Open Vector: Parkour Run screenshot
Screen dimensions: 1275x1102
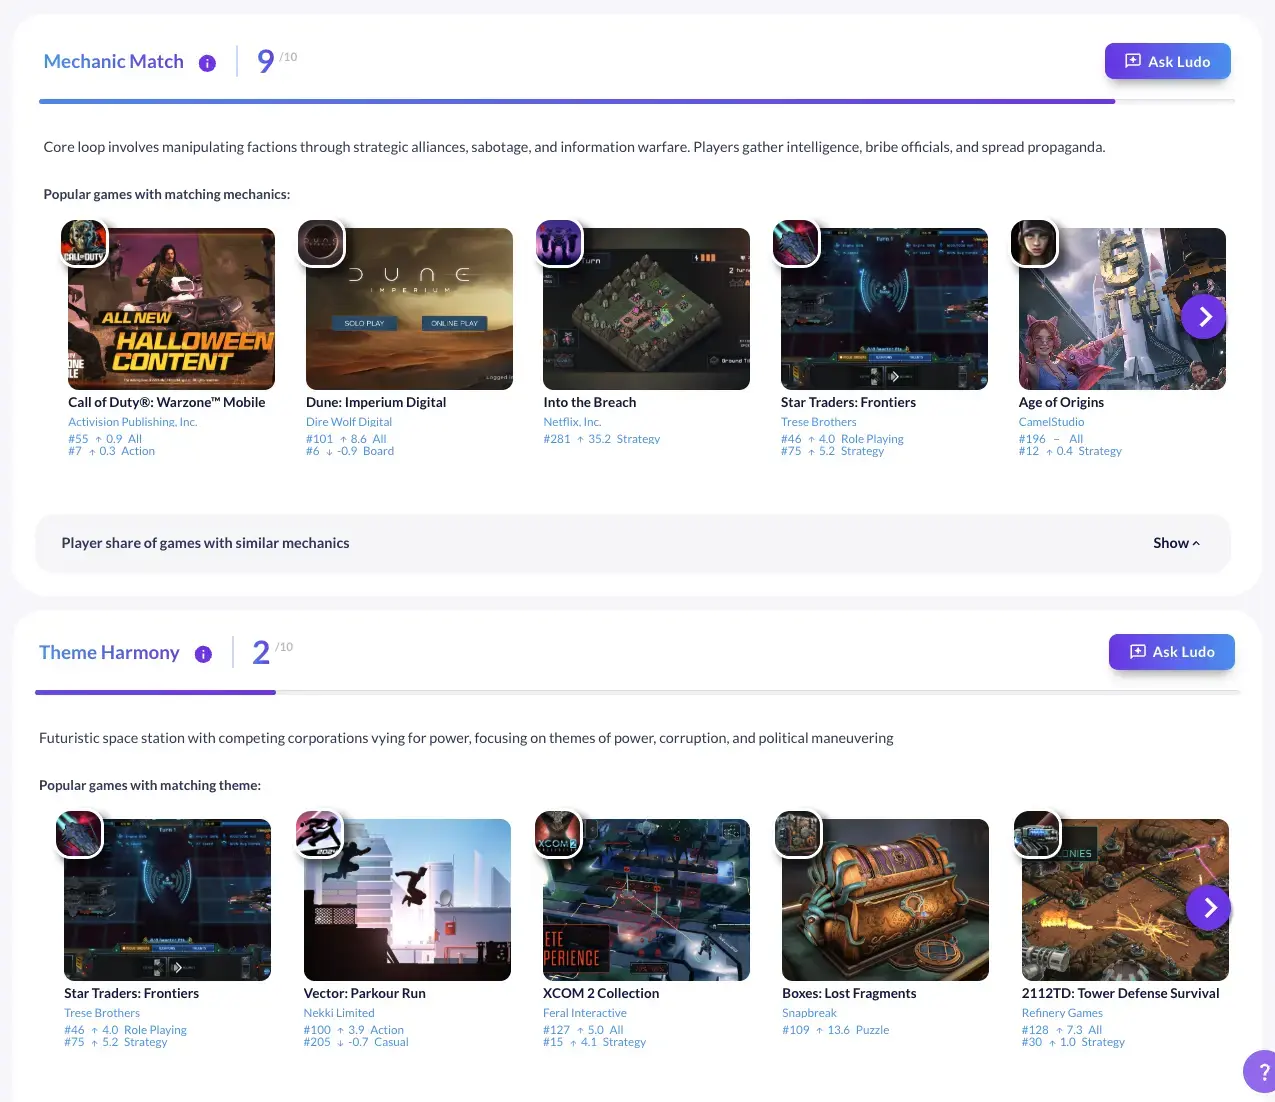click(407, 900)
